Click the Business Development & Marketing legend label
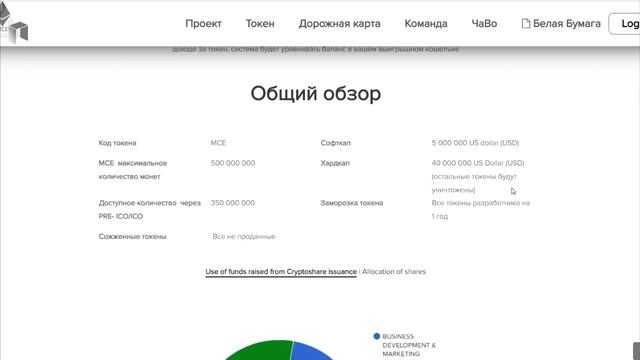 pos(409,345)
